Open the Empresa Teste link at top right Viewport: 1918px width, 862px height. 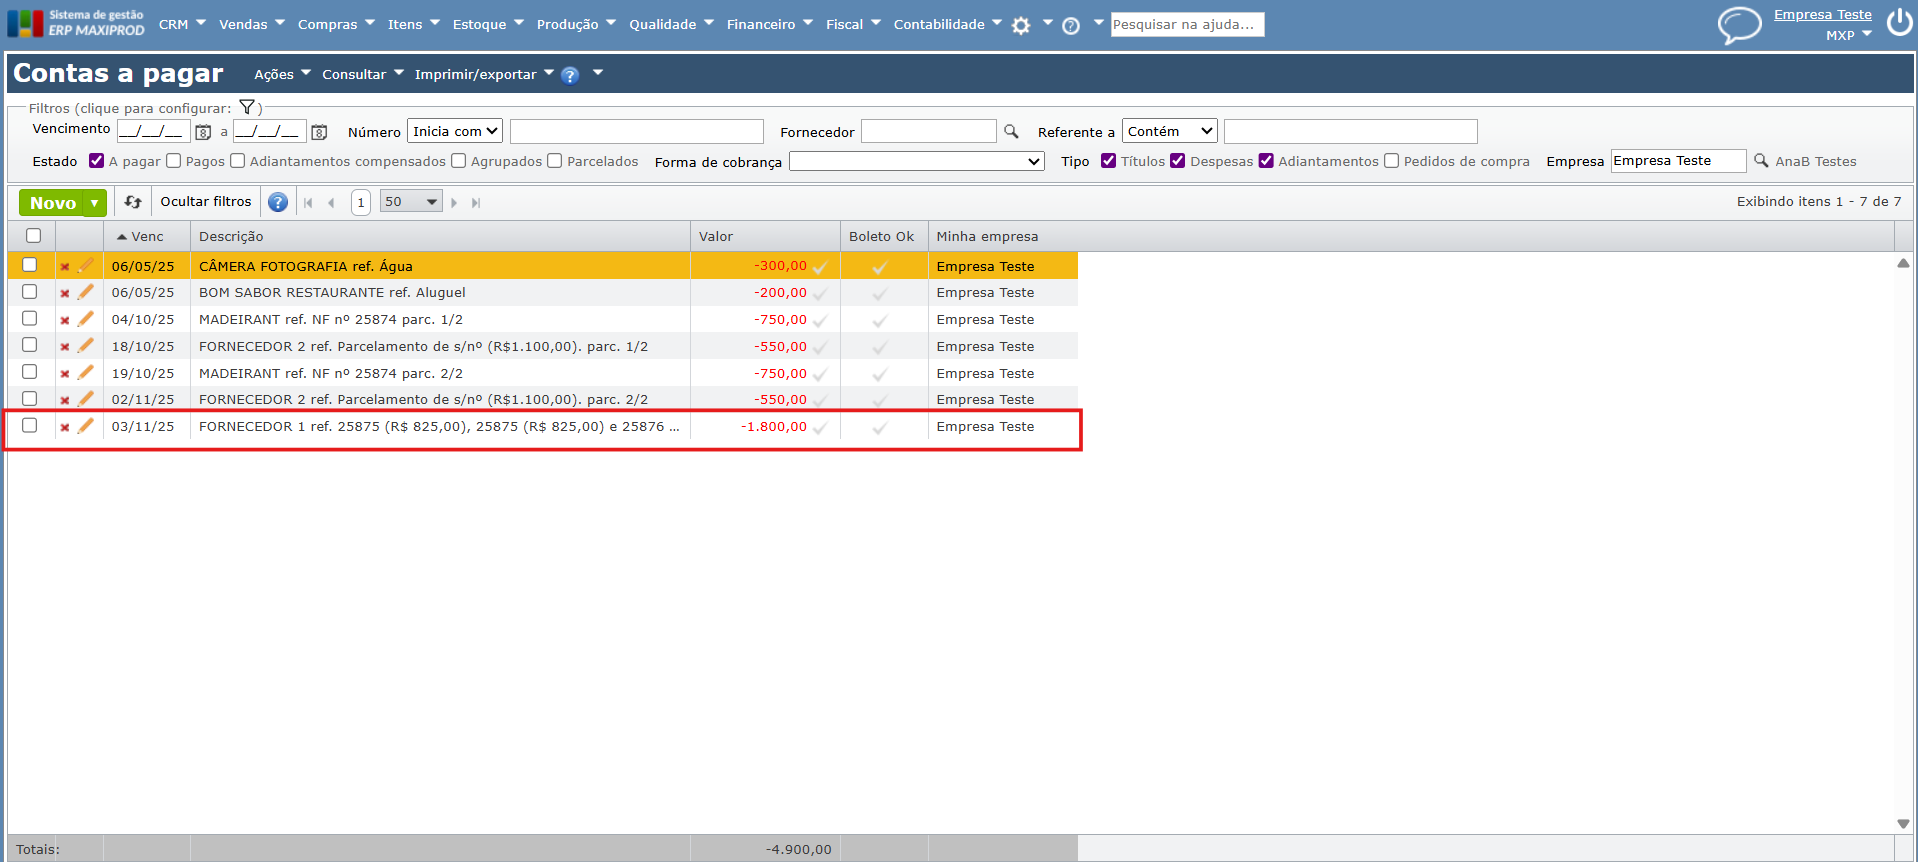(x=1822, y=14)
